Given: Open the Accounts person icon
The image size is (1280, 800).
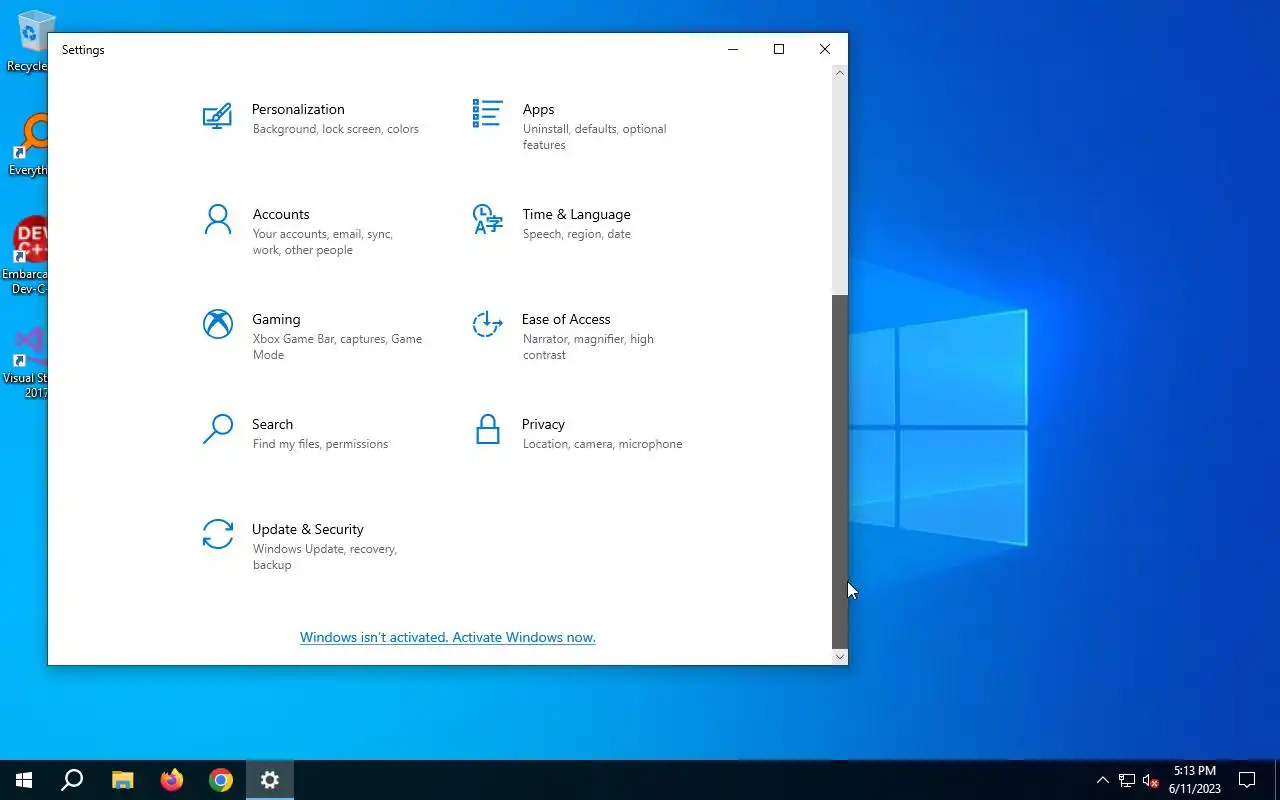Looking at the screenshot, I should 217,220.
